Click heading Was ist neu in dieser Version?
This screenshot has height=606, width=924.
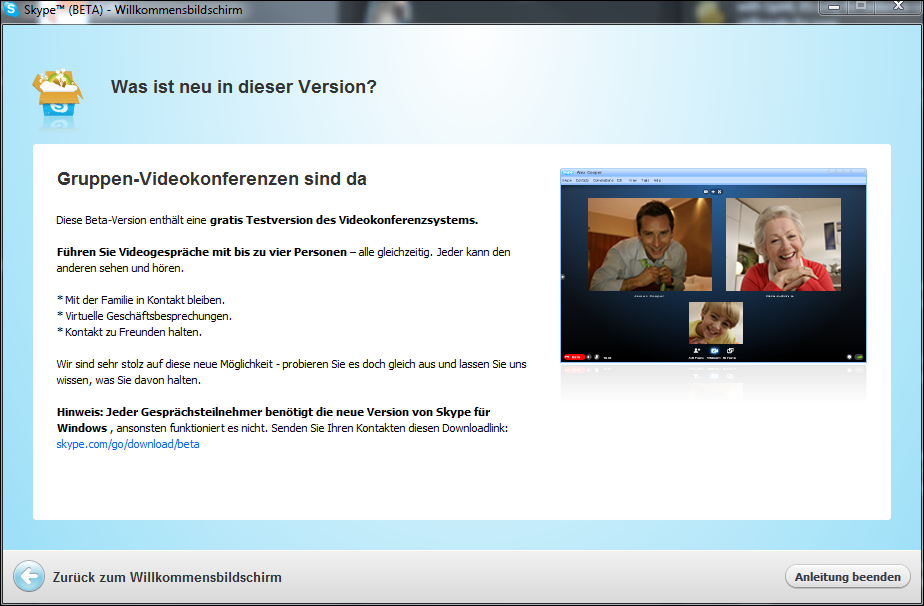tap(243, 87)
